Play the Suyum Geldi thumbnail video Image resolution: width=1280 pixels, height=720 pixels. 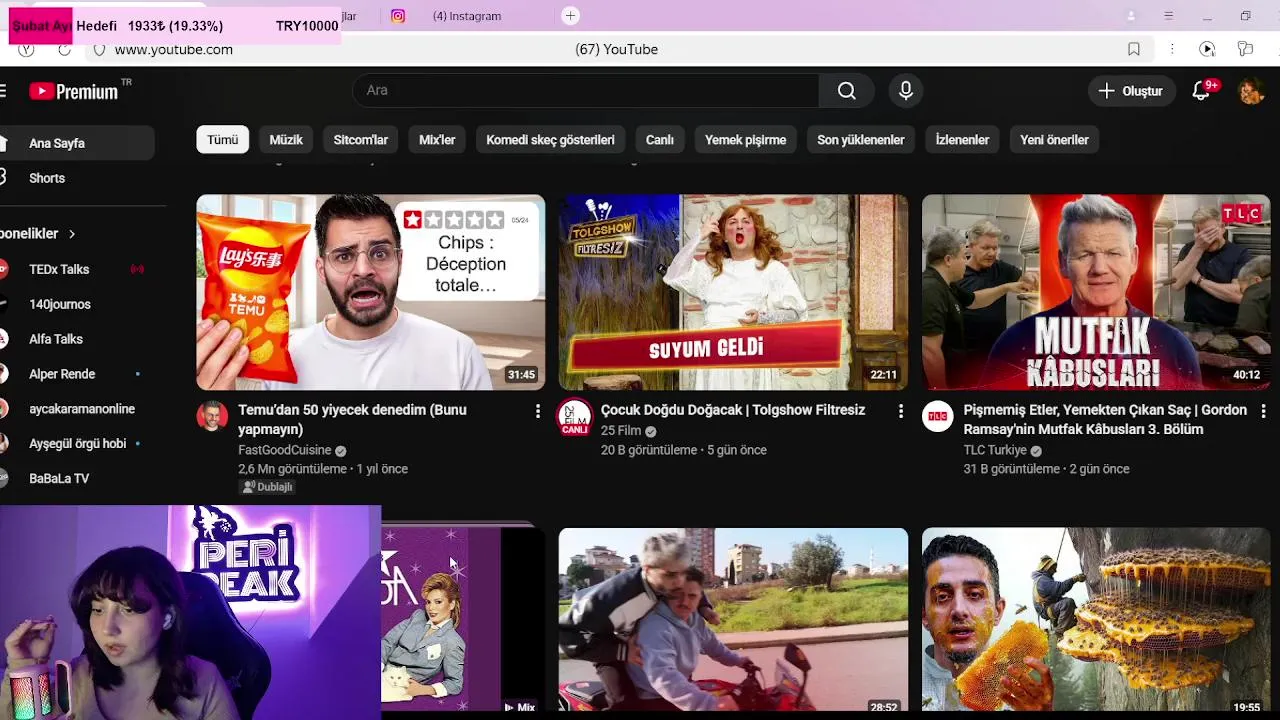pos(734,292)
